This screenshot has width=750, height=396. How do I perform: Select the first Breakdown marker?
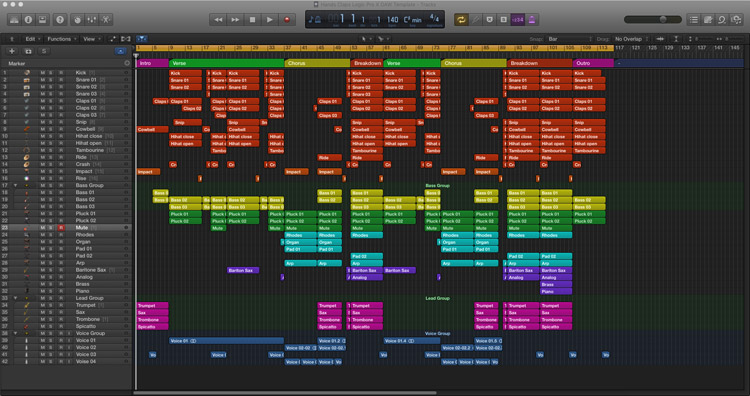point(367,63)
